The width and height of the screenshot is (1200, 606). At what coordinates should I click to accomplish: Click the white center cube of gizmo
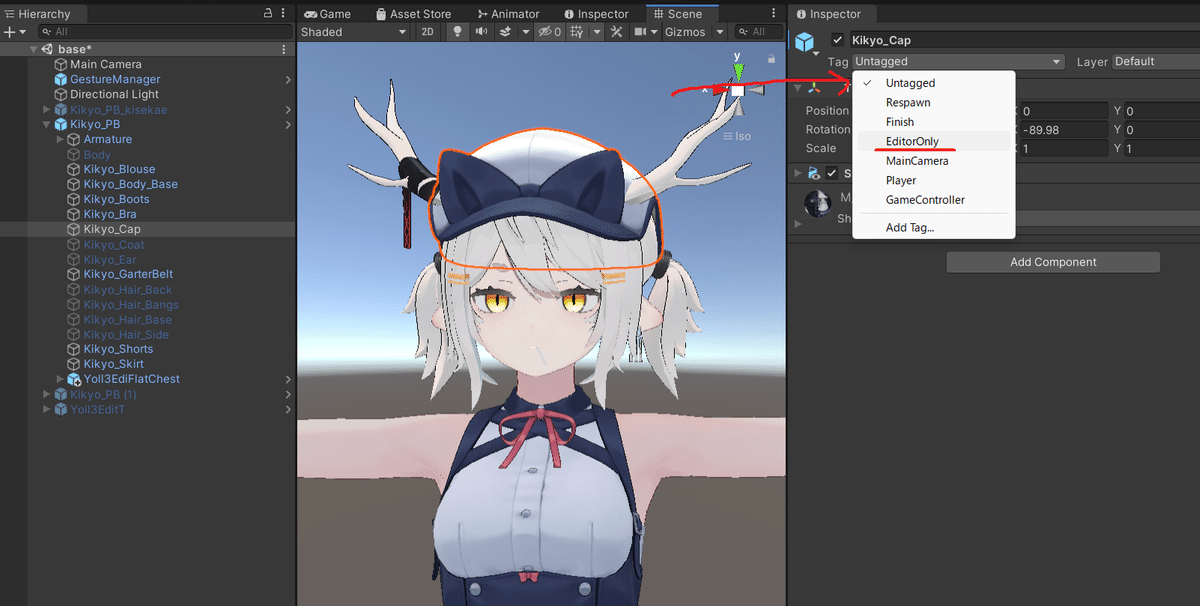tap(738, 91)
